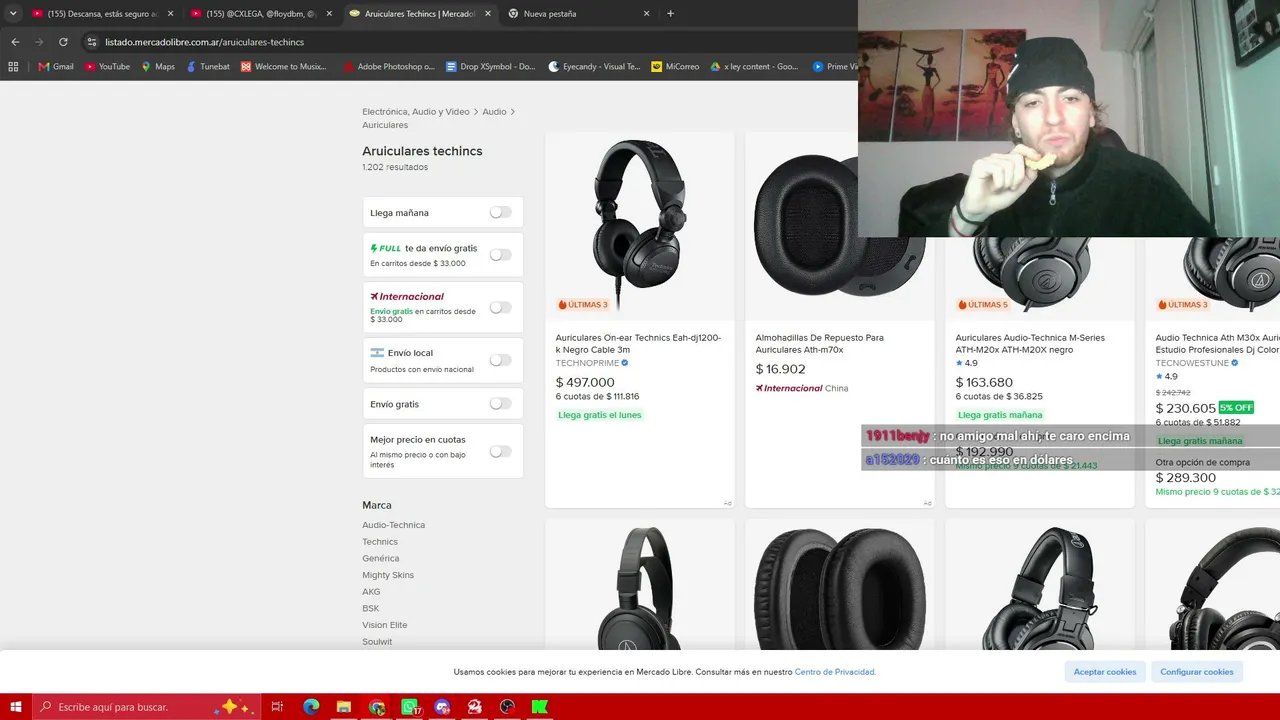Filter by Vision Elite brand

coord(385,625)
